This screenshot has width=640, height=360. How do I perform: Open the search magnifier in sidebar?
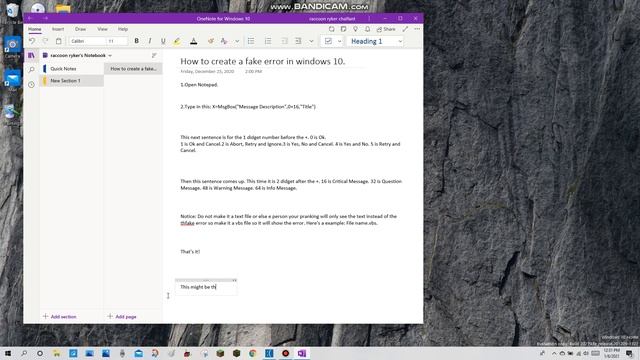click(x=31, y=70)
